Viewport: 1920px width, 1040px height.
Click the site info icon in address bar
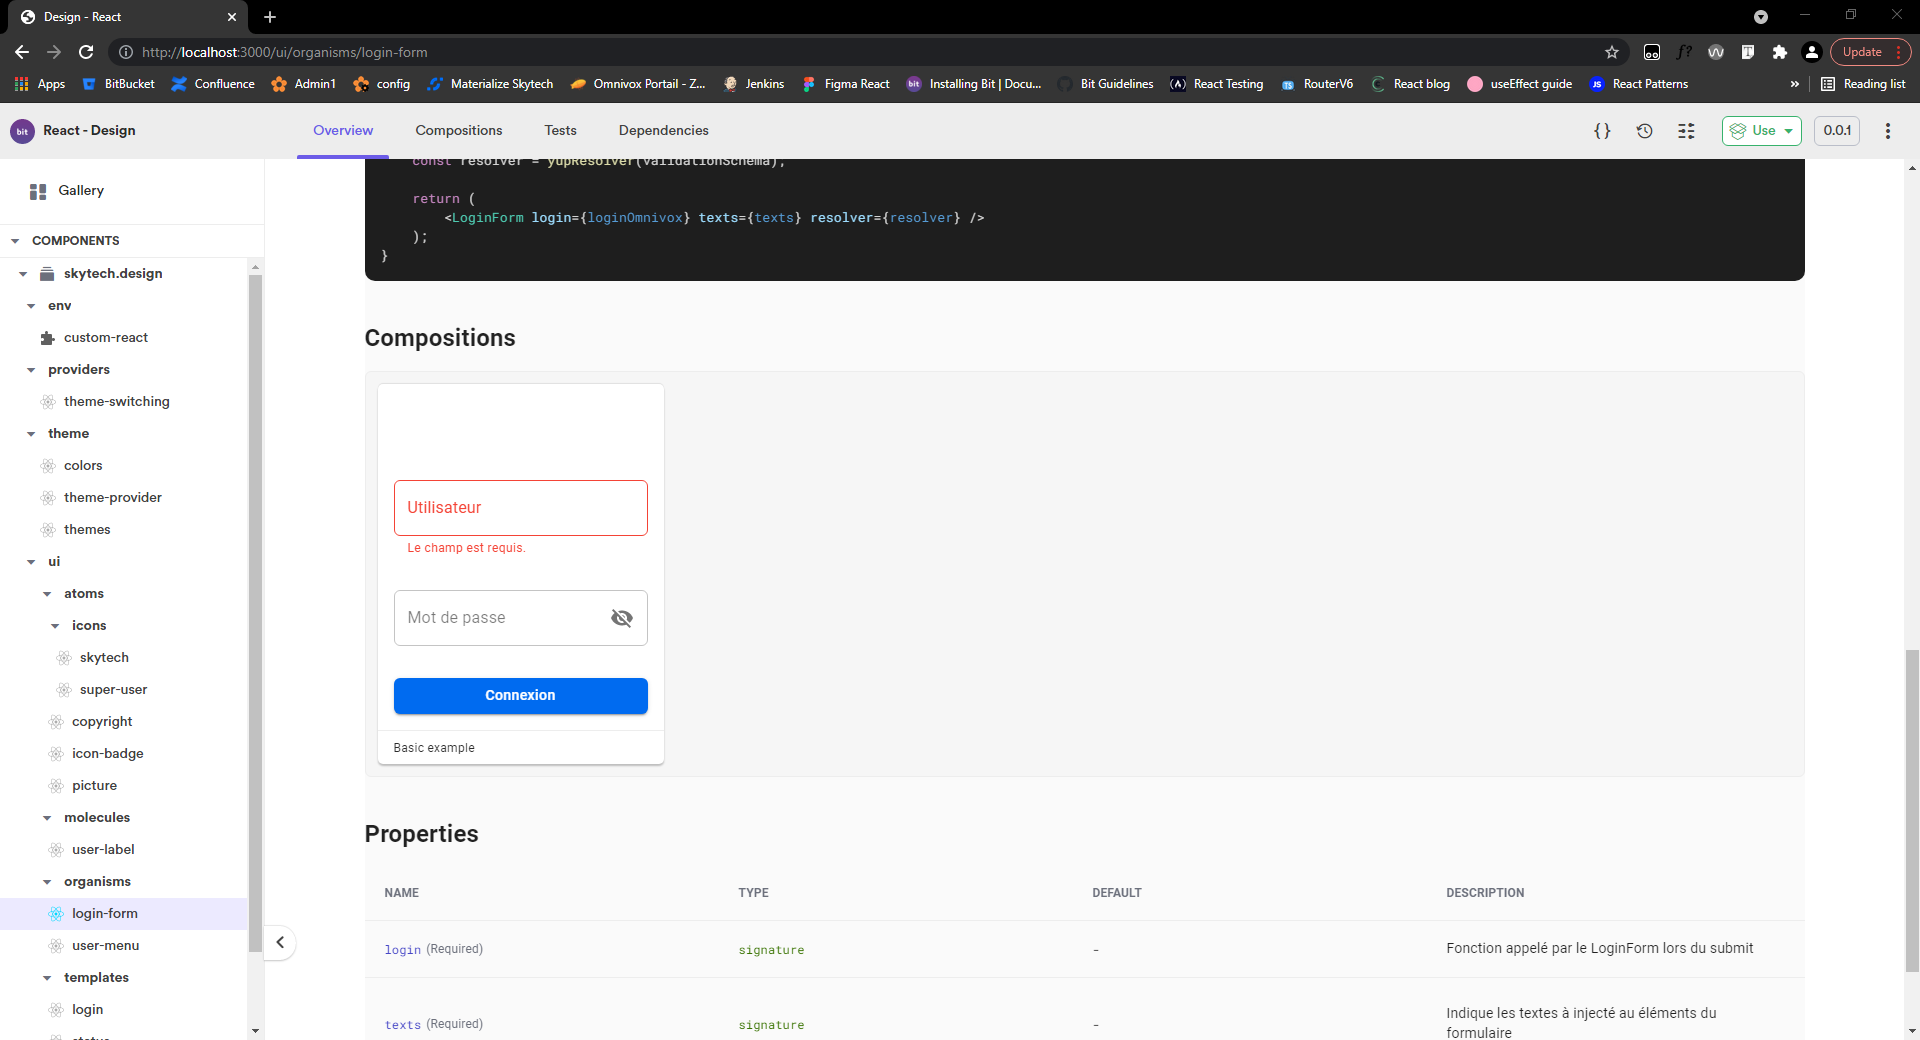pos(126,52)
